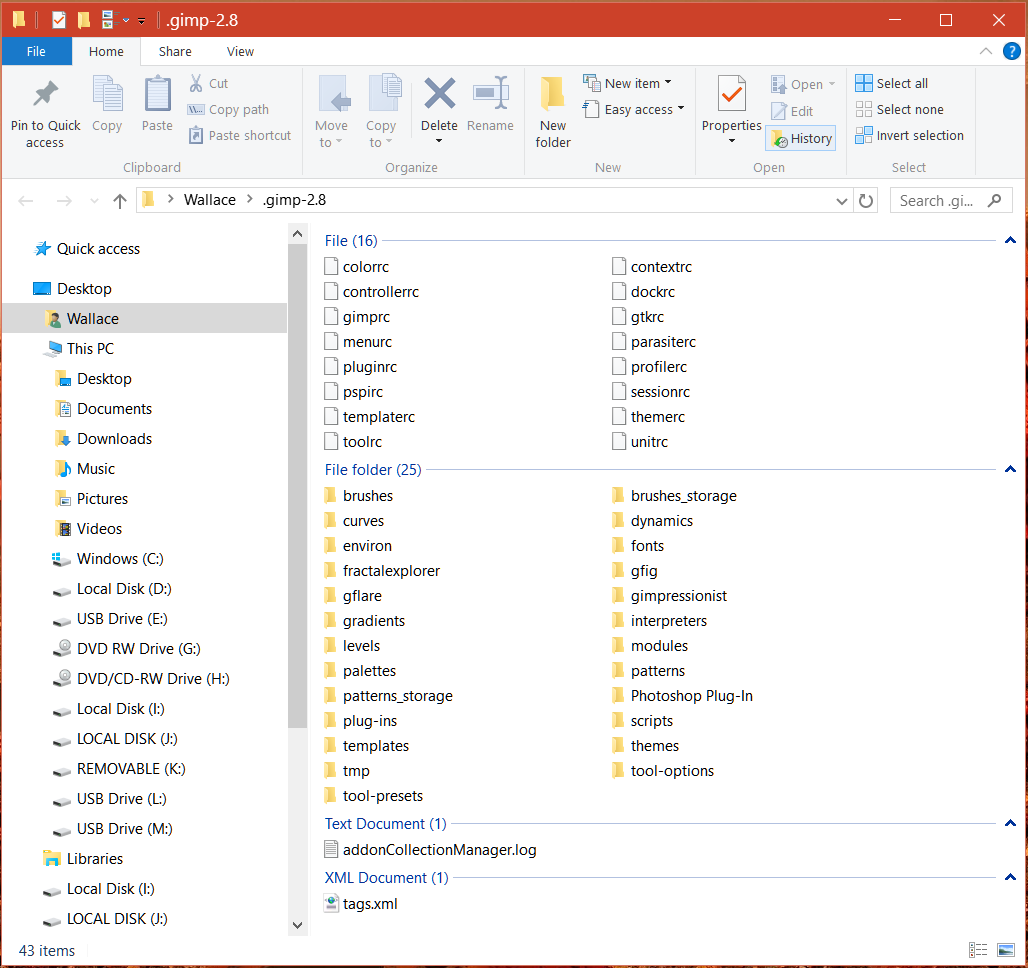Screen dimensions: 1028x968
Task: Customize Quick Access Toolbar dropdown arrow
Action: [141, 21]
